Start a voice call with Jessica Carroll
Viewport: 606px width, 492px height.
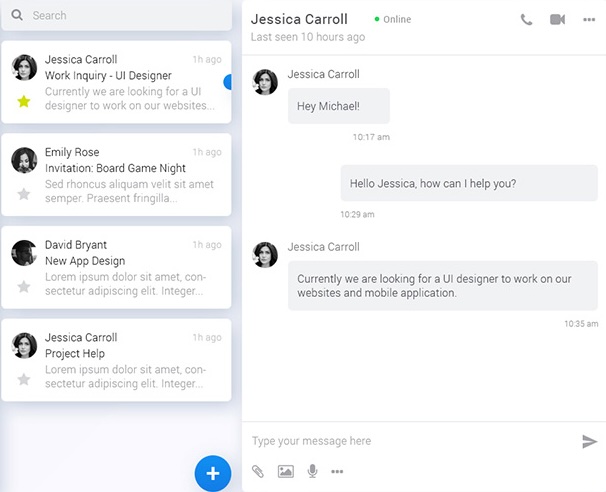click(526, 19)
